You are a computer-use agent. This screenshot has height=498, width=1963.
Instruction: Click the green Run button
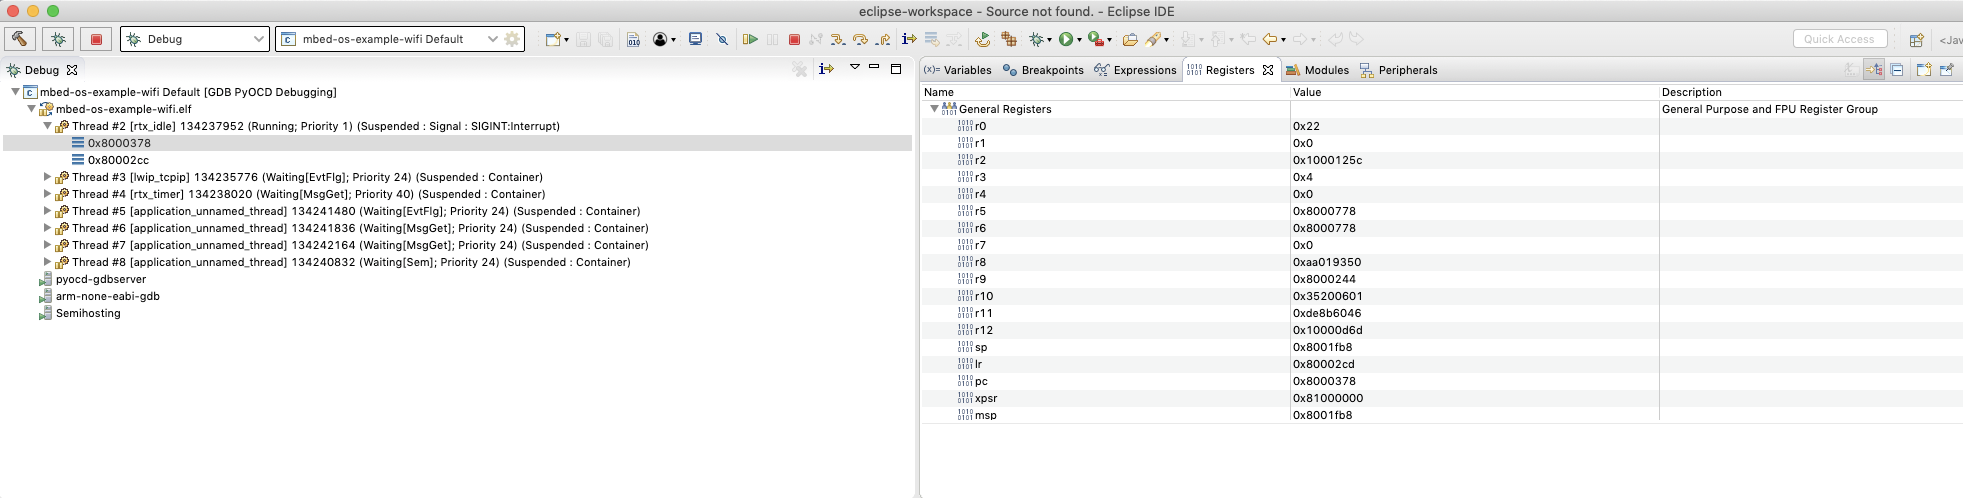click(x=1066, y=39)
